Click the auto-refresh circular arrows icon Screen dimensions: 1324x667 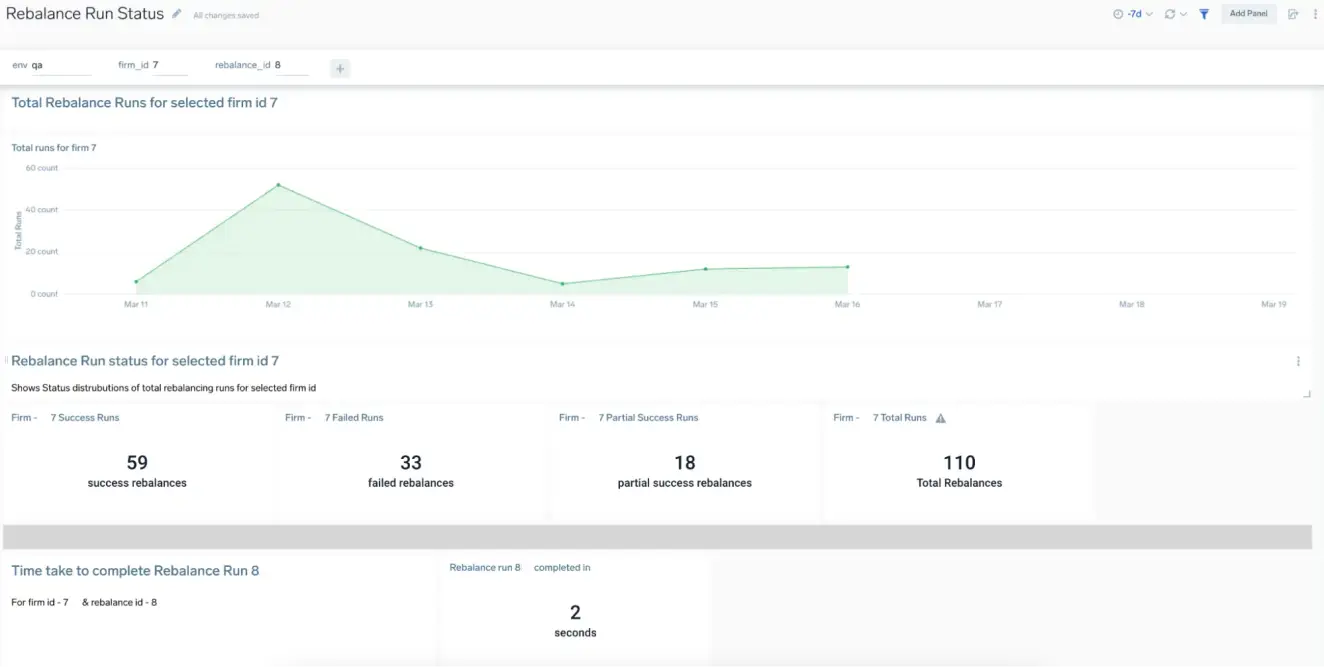[x=1169, y=14]
